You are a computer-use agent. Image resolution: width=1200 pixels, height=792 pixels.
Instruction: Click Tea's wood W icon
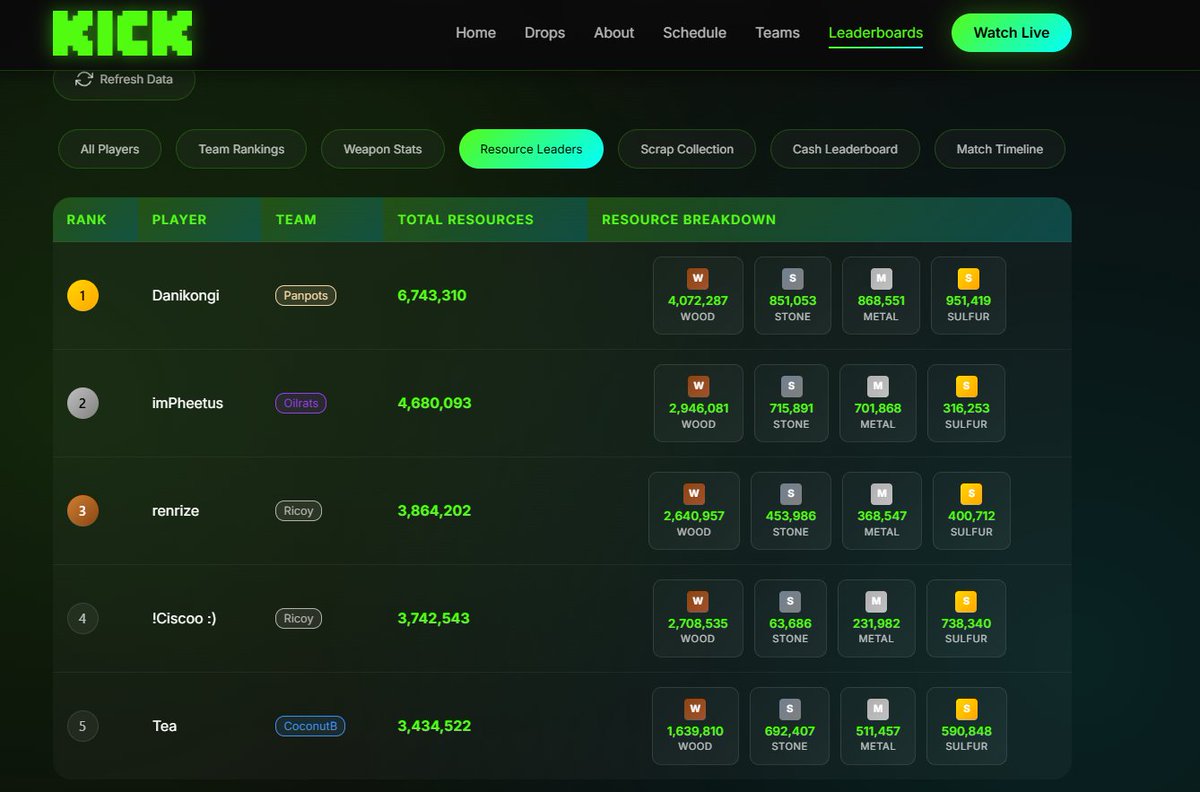(x=695, y=709)
